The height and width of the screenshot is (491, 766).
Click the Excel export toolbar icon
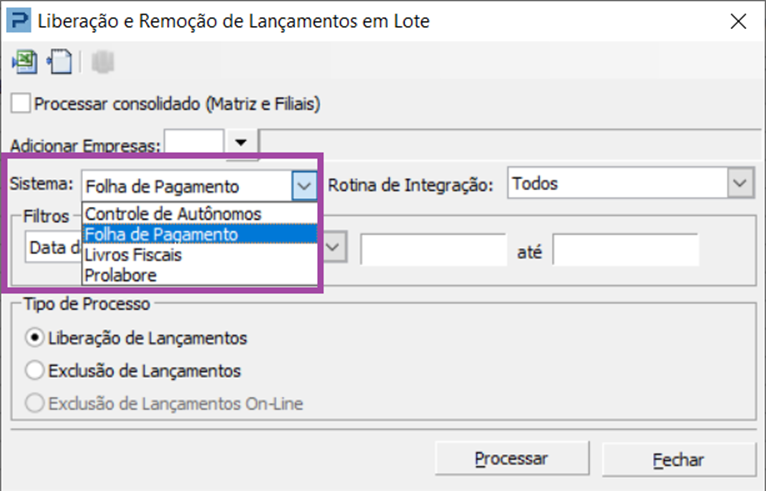click(24, 62)
